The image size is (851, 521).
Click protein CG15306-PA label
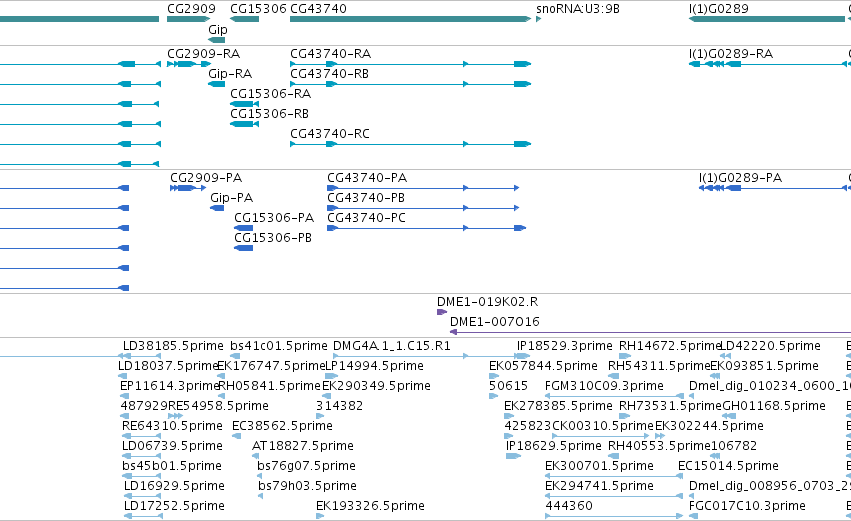click(274, 218)
